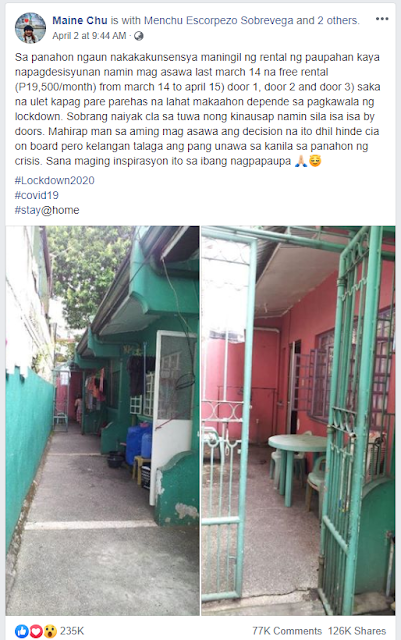Open the #covid19 hashtag
401x640 pixels.
point(37,195)
